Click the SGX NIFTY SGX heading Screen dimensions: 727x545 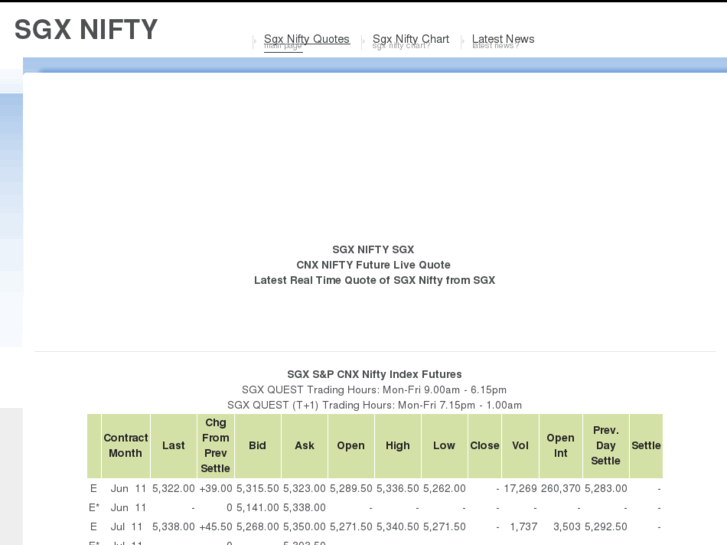pos(373,250)
